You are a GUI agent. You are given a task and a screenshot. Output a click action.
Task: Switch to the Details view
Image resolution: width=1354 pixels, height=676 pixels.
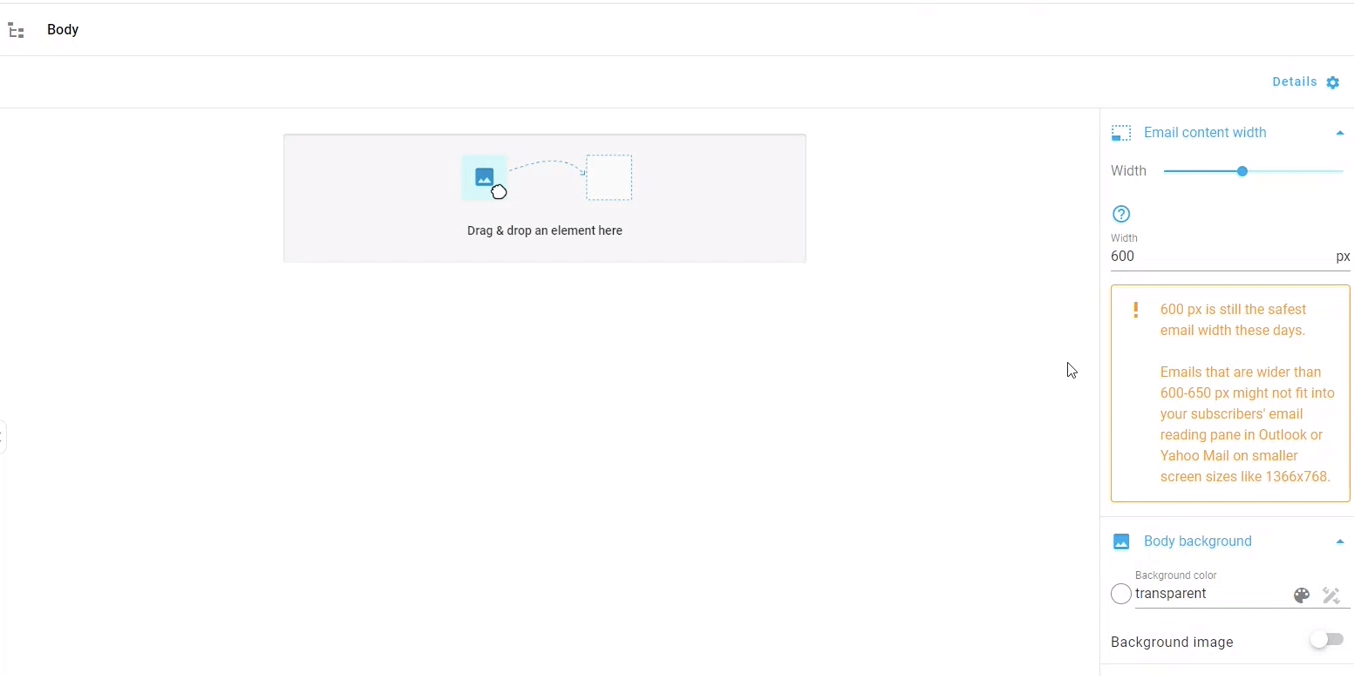tap(1294, 81)
